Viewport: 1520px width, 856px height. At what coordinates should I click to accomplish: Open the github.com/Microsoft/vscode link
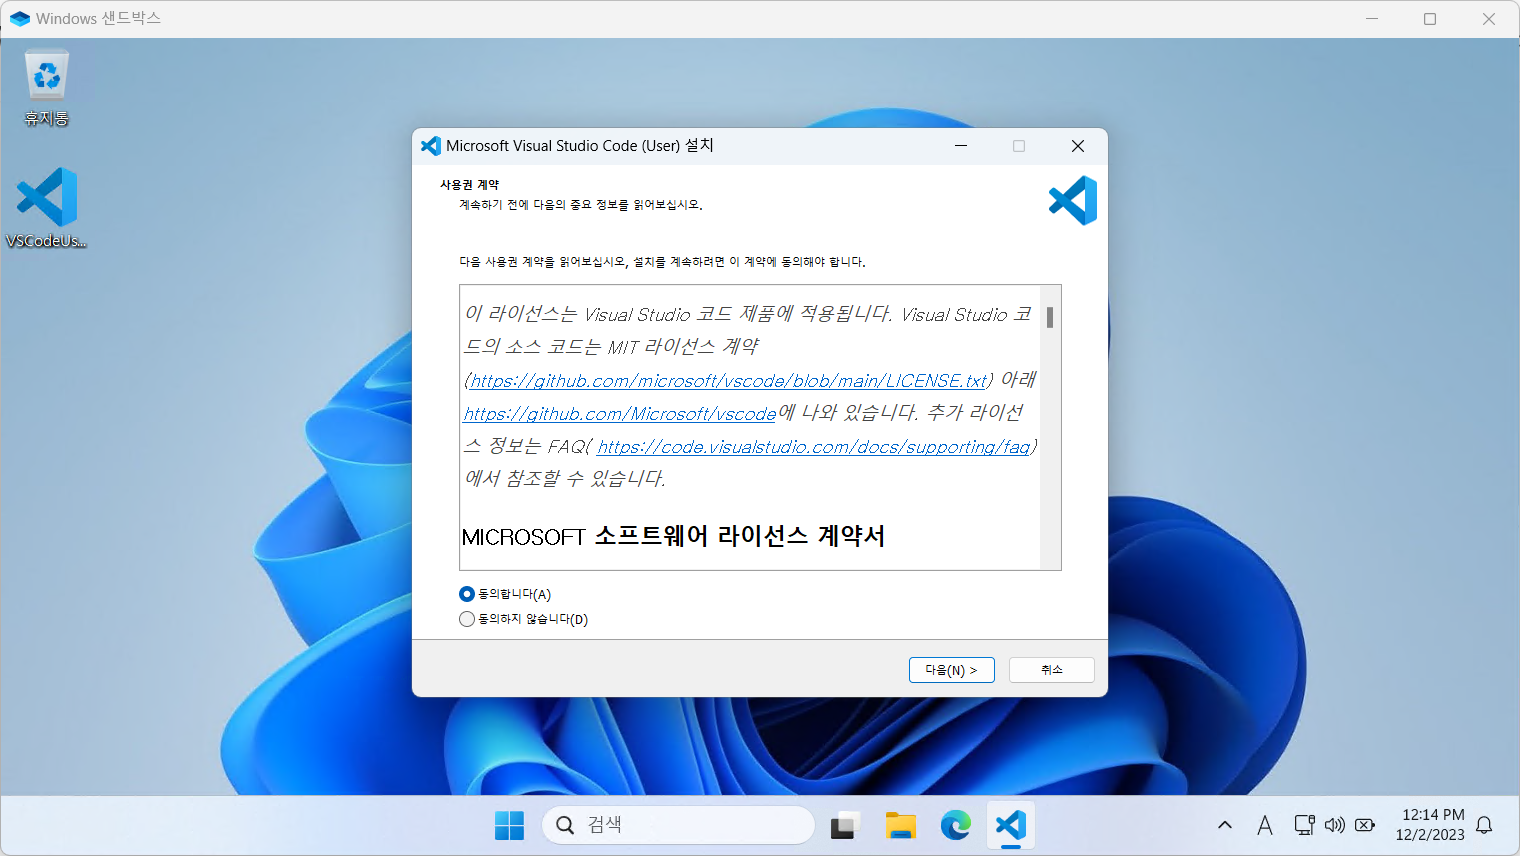620,414
